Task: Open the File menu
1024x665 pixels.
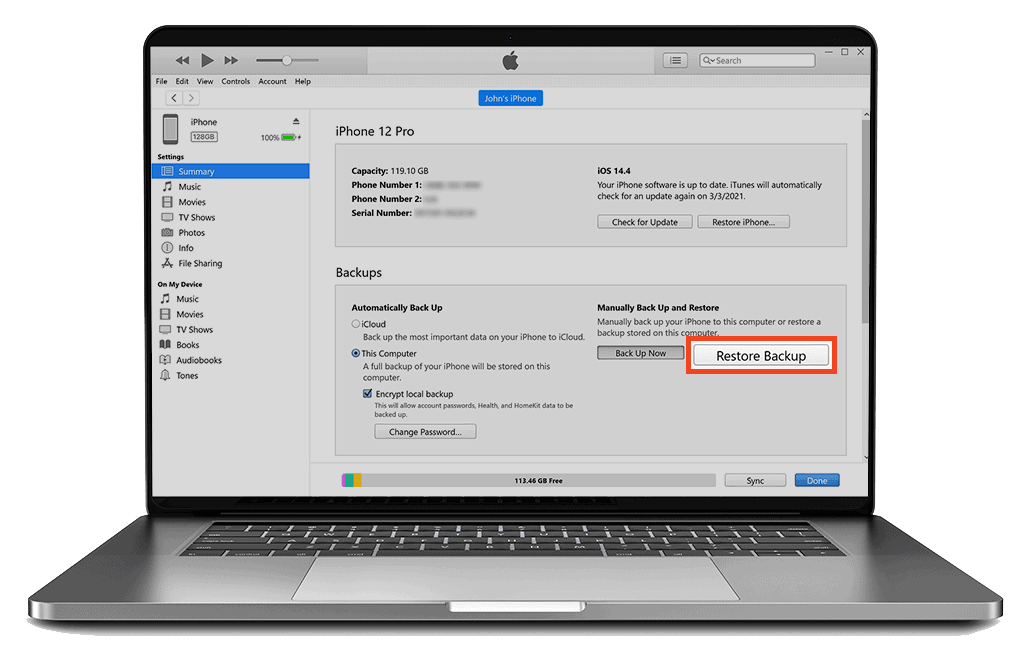Action: tap(161, 82)
